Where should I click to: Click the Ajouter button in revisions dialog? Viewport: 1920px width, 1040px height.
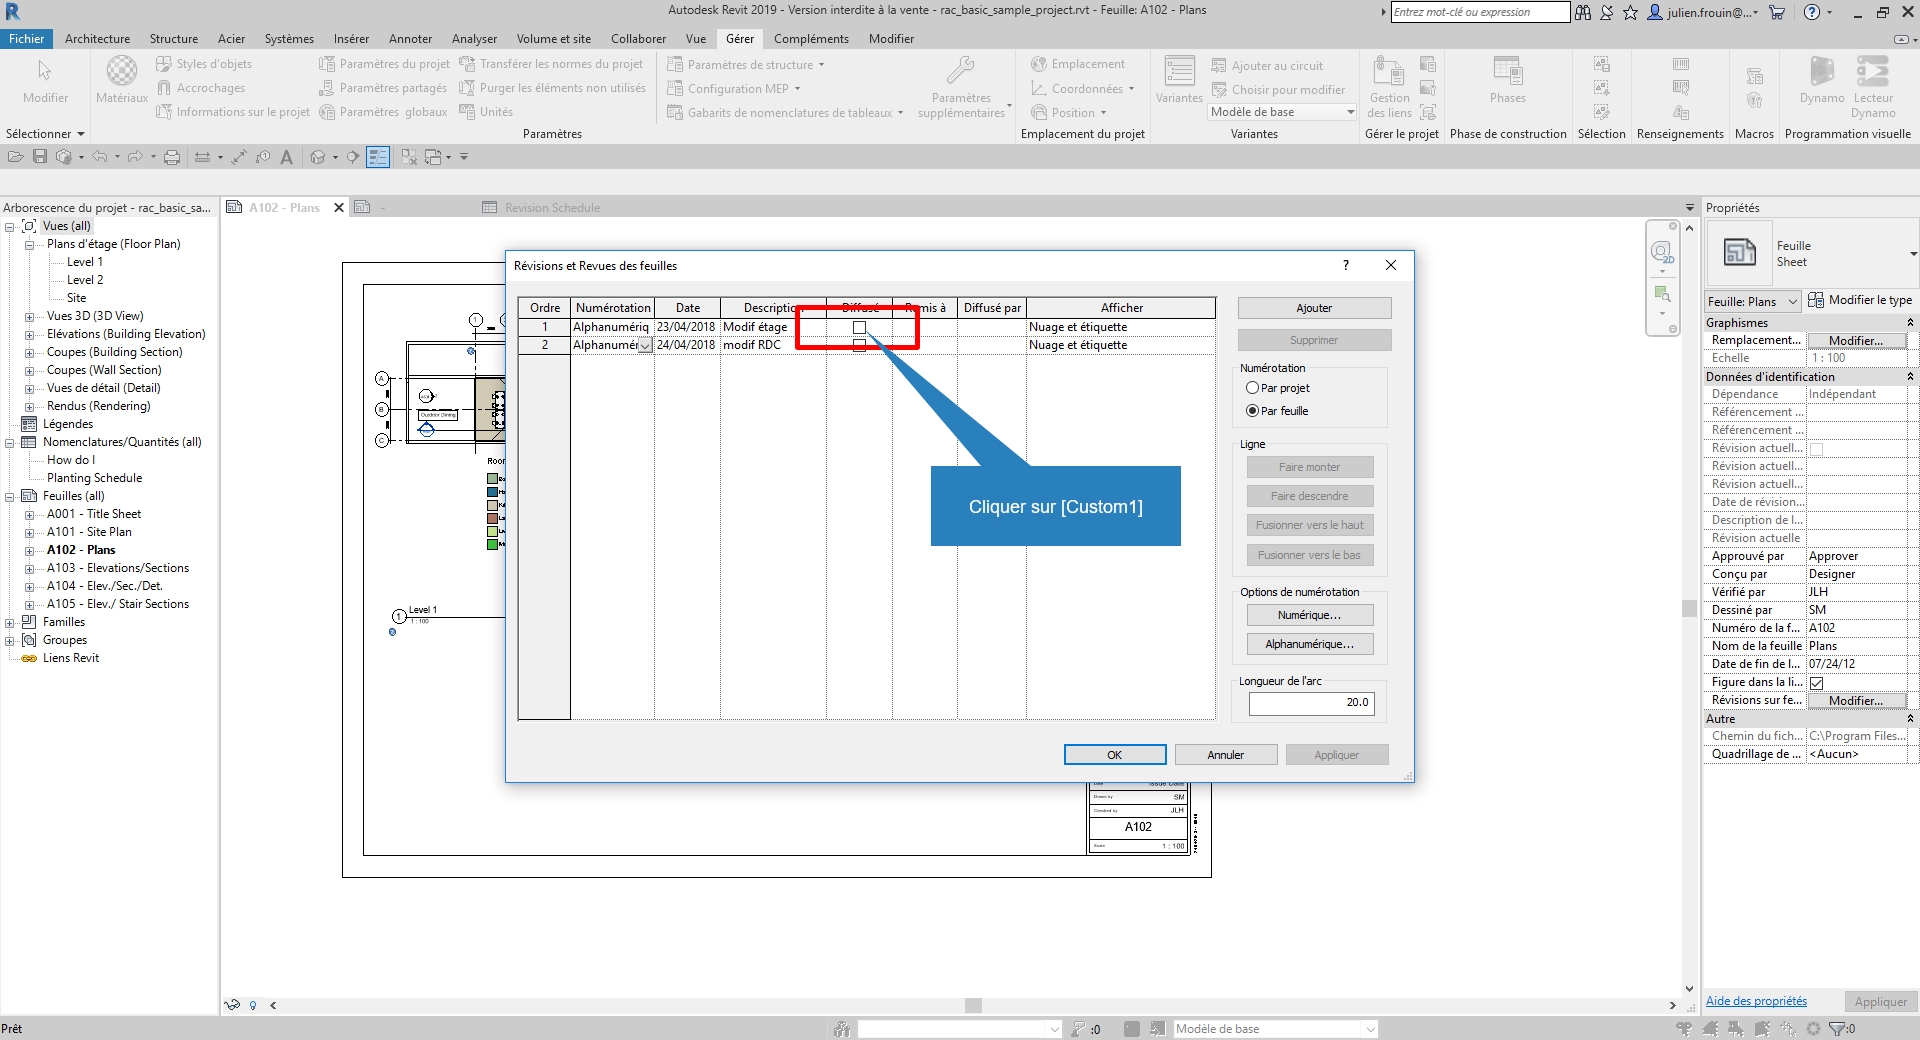(x=1313, y=308)
